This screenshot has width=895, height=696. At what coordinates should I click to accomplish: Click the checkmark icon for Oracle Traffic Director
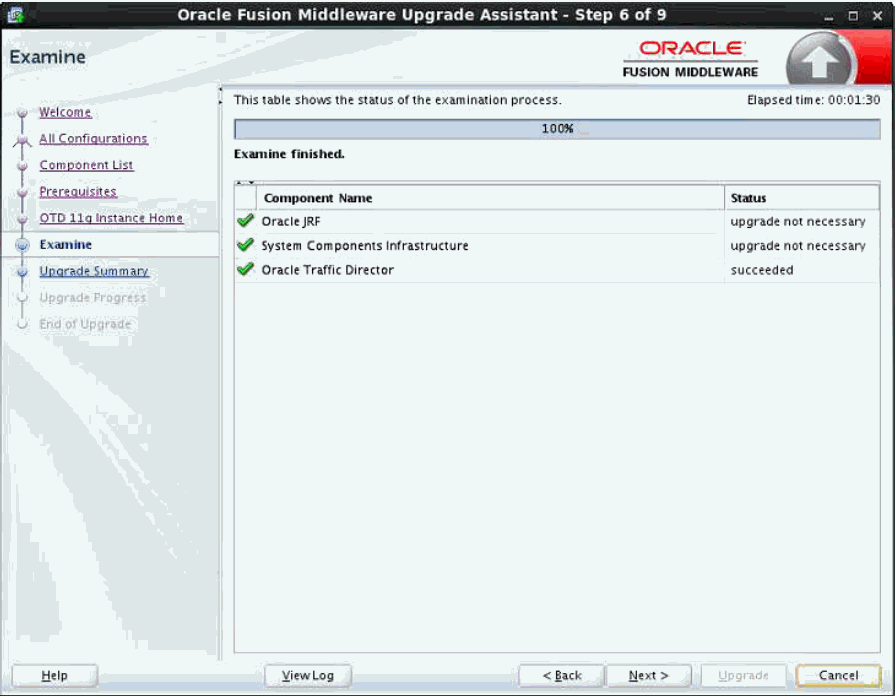point(245,269)
